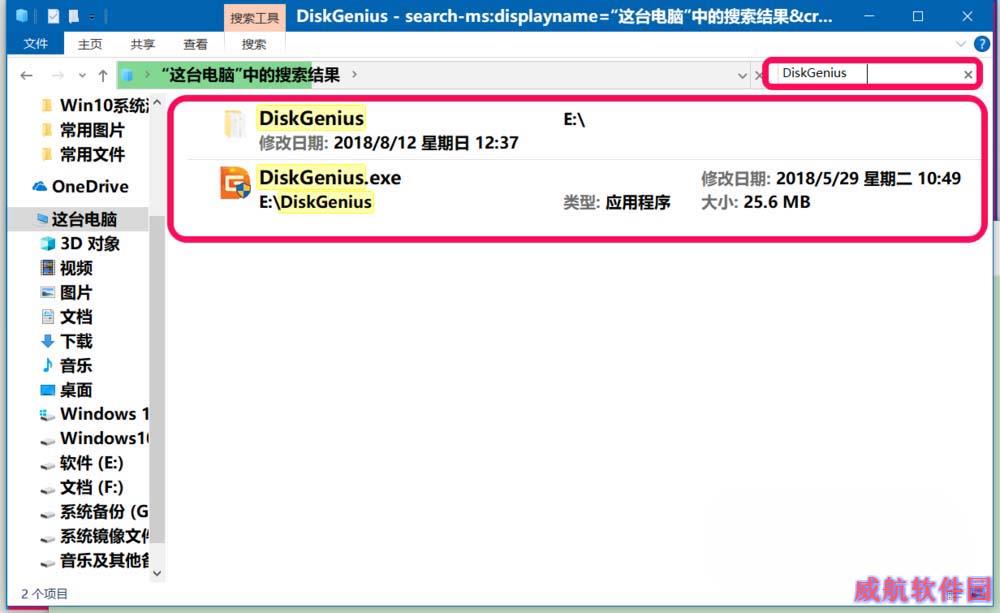Open the 文件 menu tab
1000x613 pixels.
(36, 43)
